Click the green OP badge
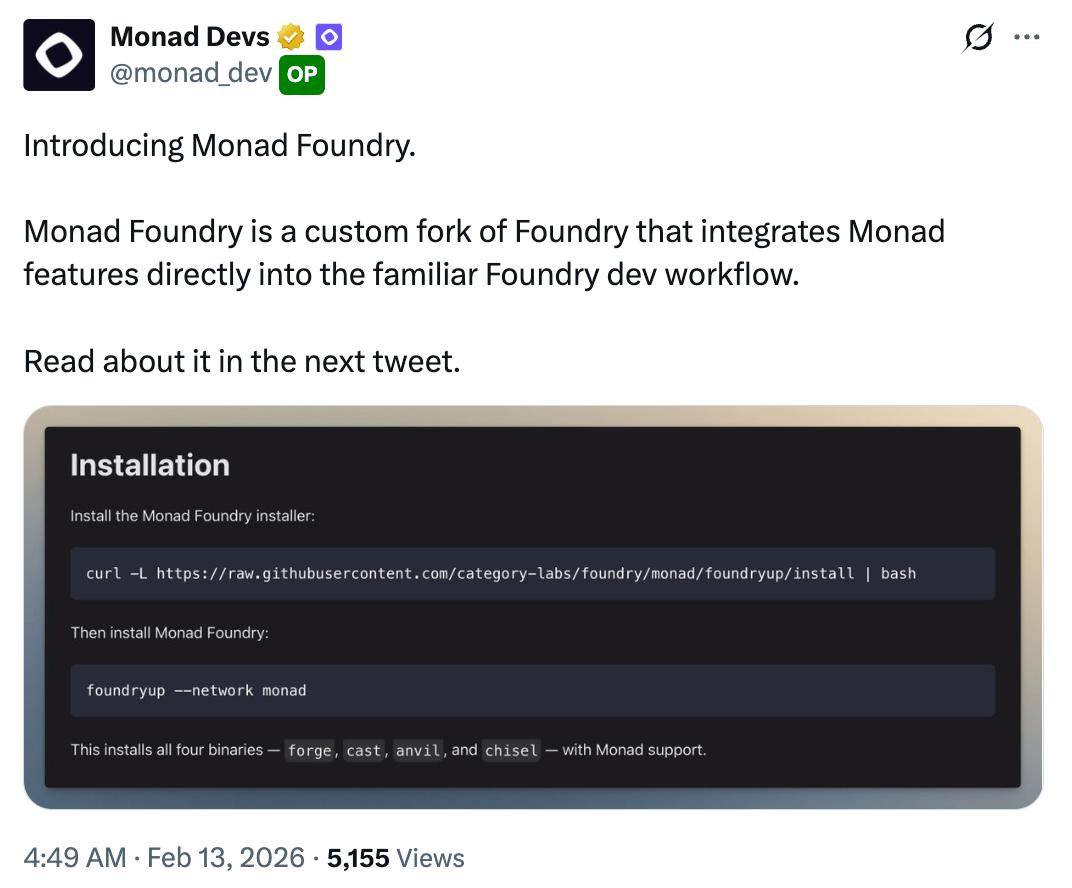This screenshot has width=1072, height=888. point(302,74)
